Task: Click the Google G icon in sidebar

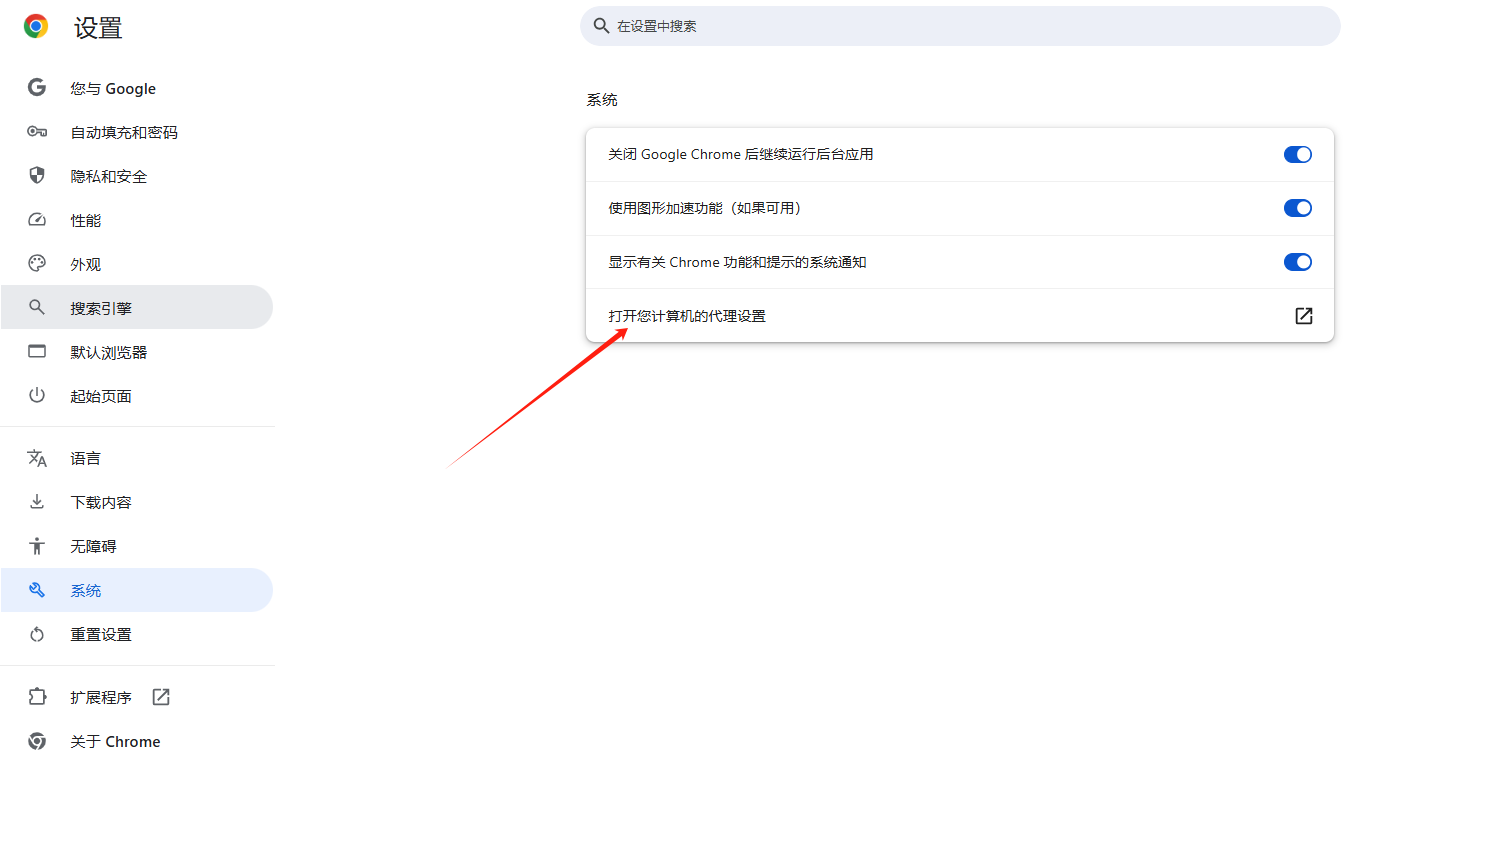Action: point(37,88)
